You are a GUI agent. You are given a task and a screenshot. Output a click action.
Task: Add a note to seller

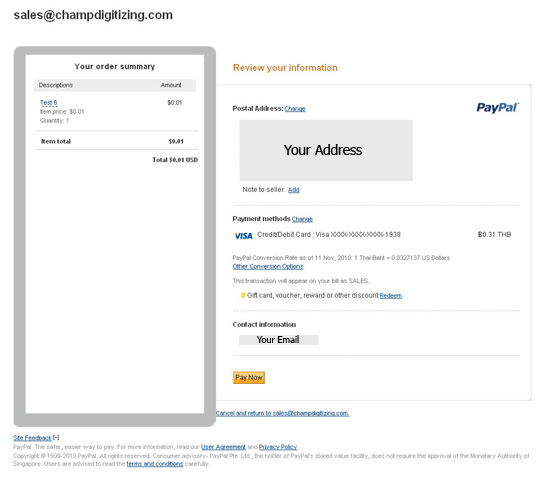[x=294, y=190]
